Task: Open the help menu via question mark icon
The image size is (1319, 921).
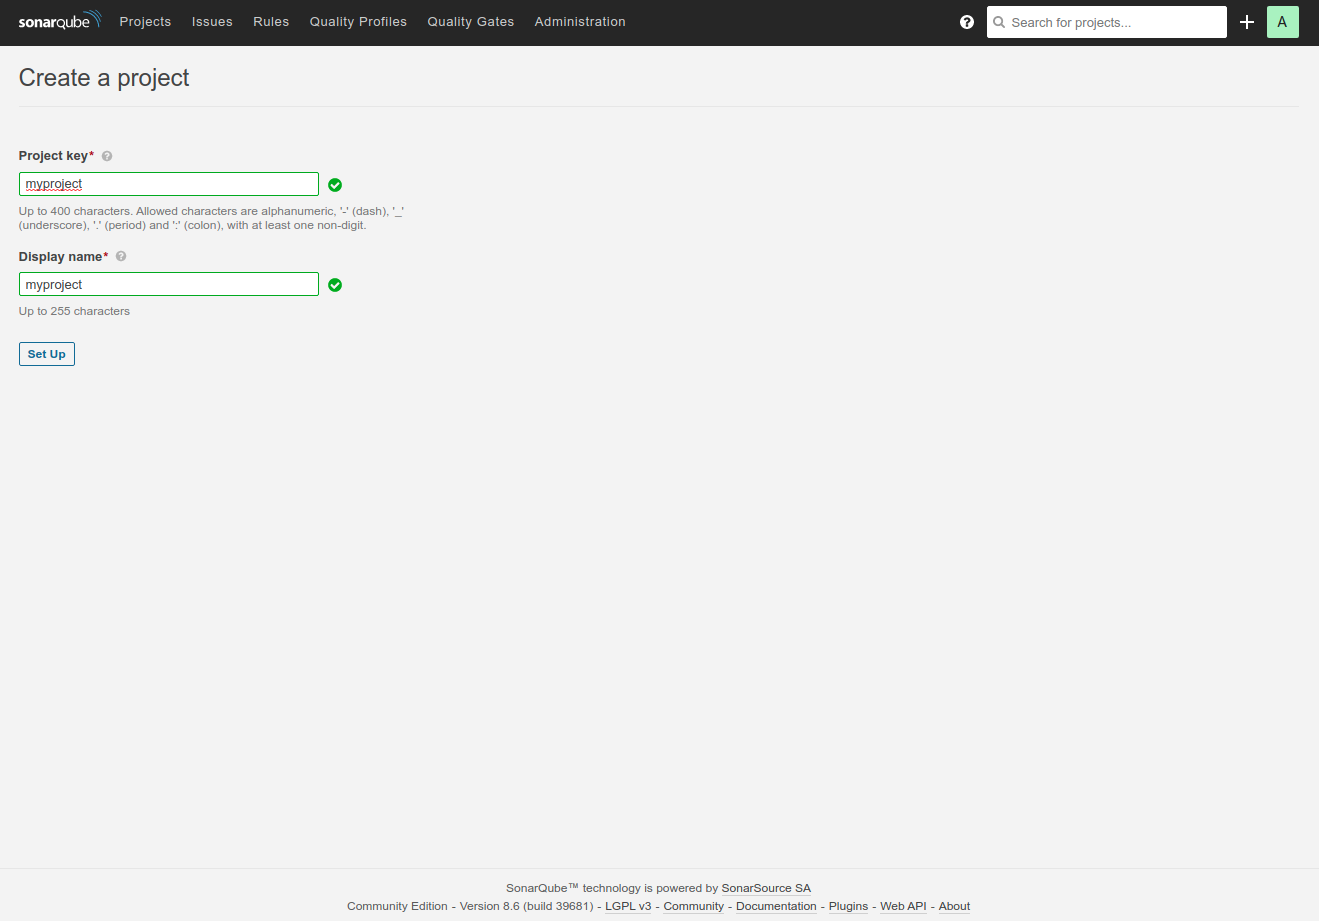Action: click(x=966, y=21)
